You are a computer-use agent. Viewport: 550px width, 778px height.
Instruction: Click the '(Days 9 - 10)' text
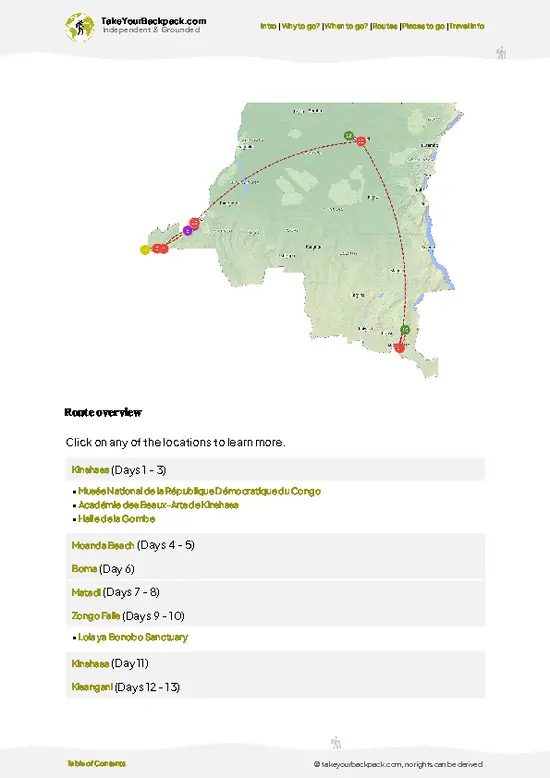pos(153,616)
